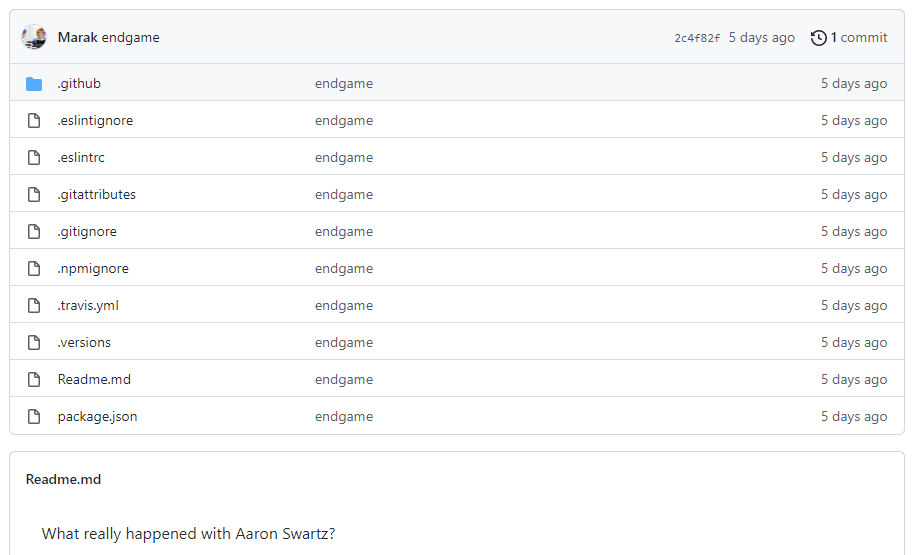Click endgame commit message for .travis.yml

coord(343,306)
